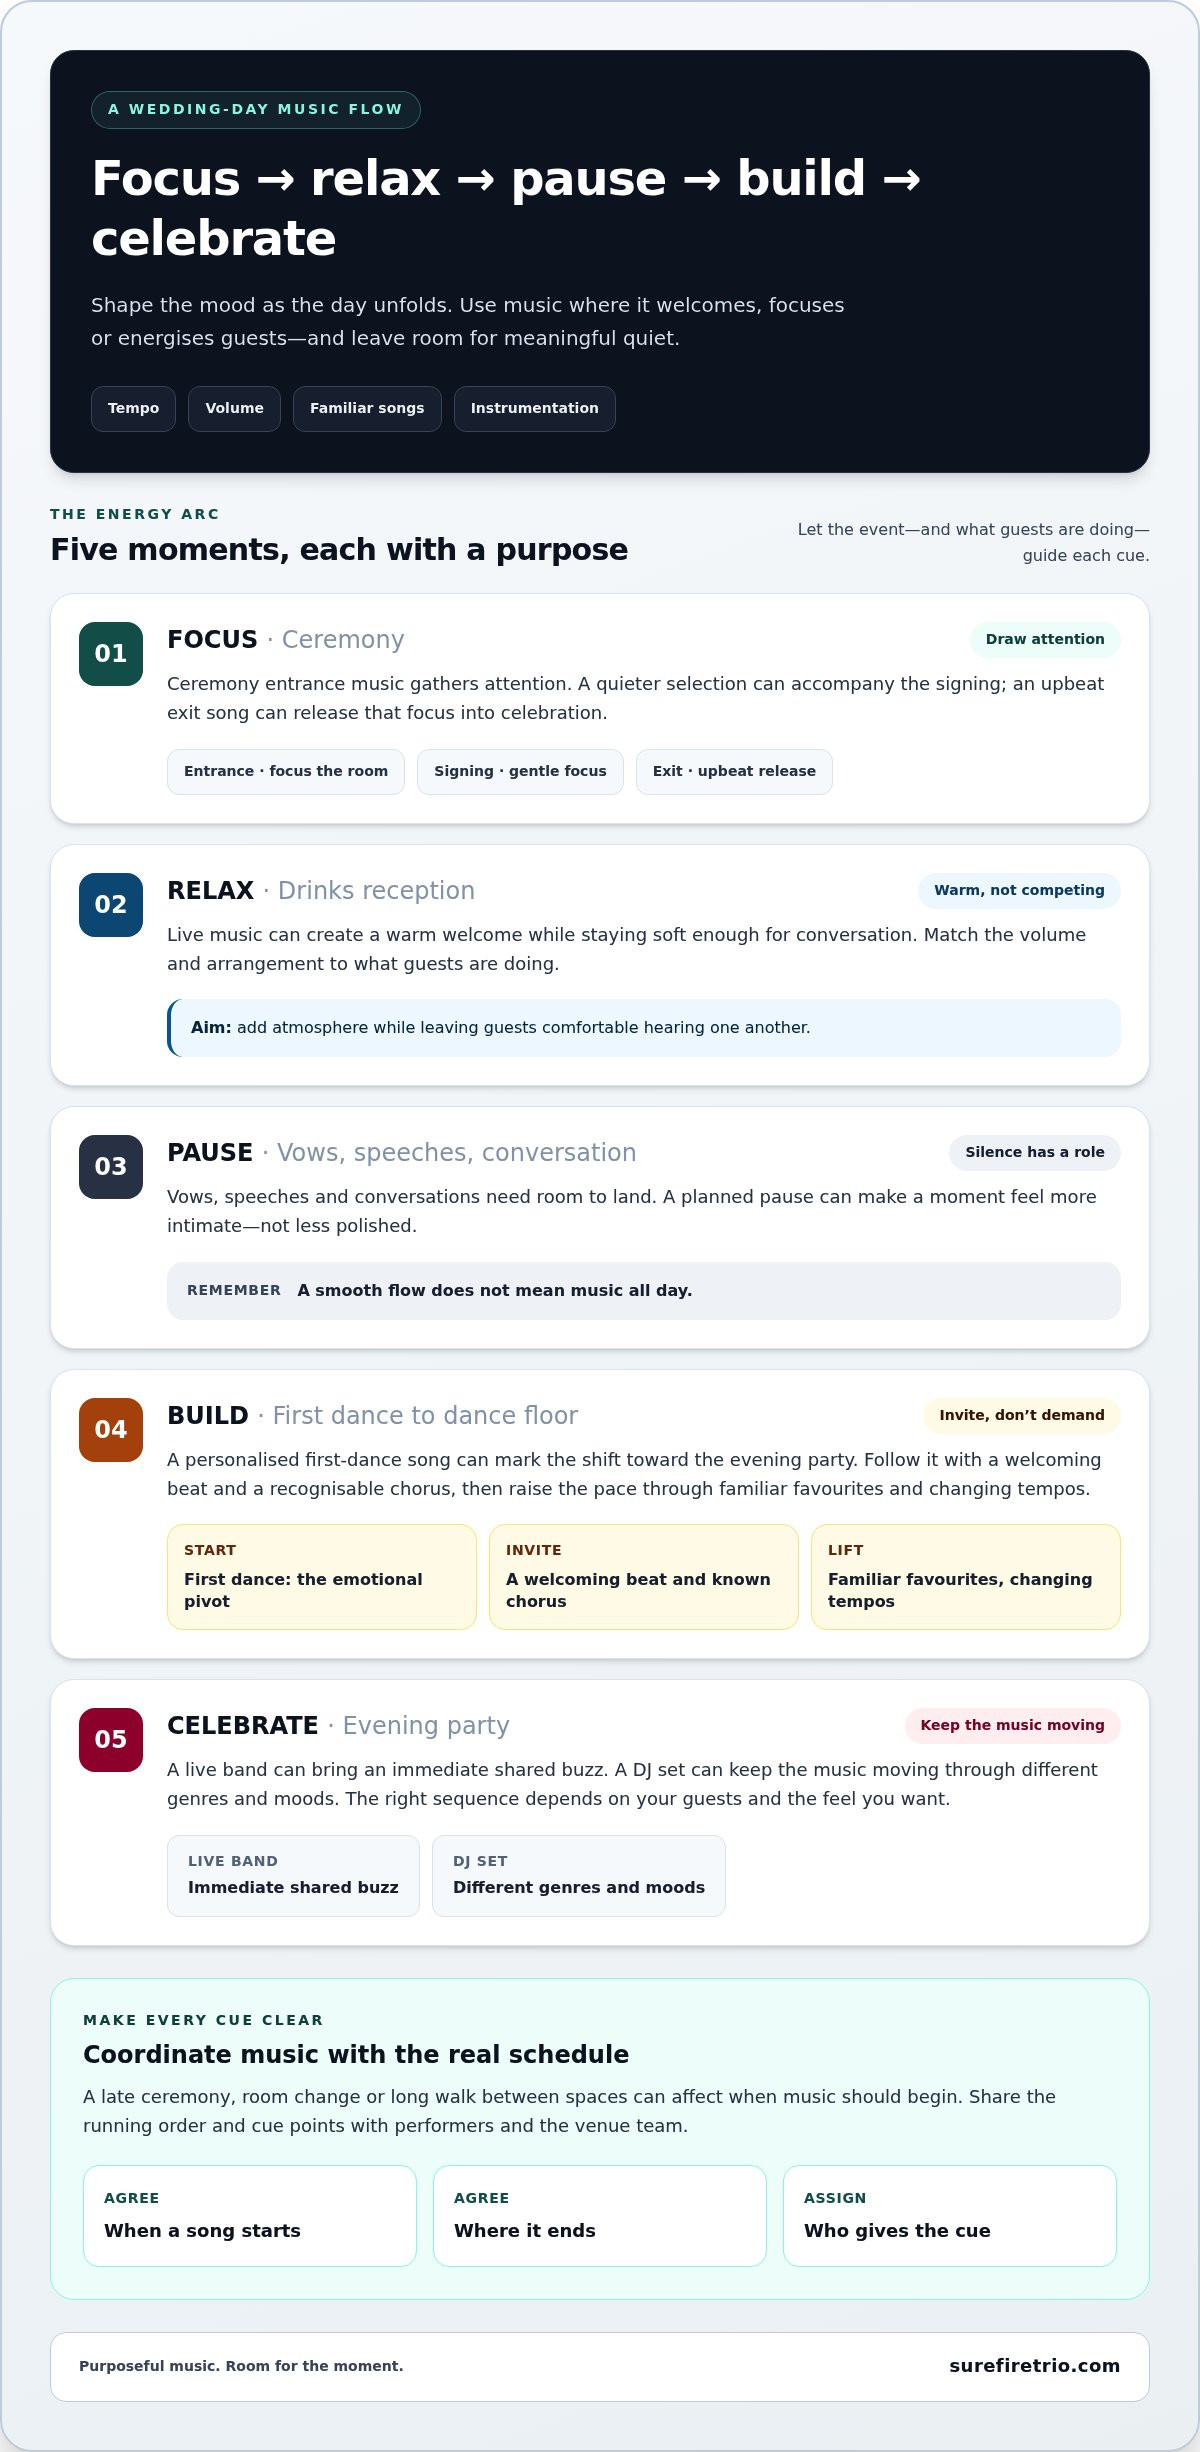The image size is (1200, 2452).
Task: Click the green 01 step badge
Action: pos(111,654)
